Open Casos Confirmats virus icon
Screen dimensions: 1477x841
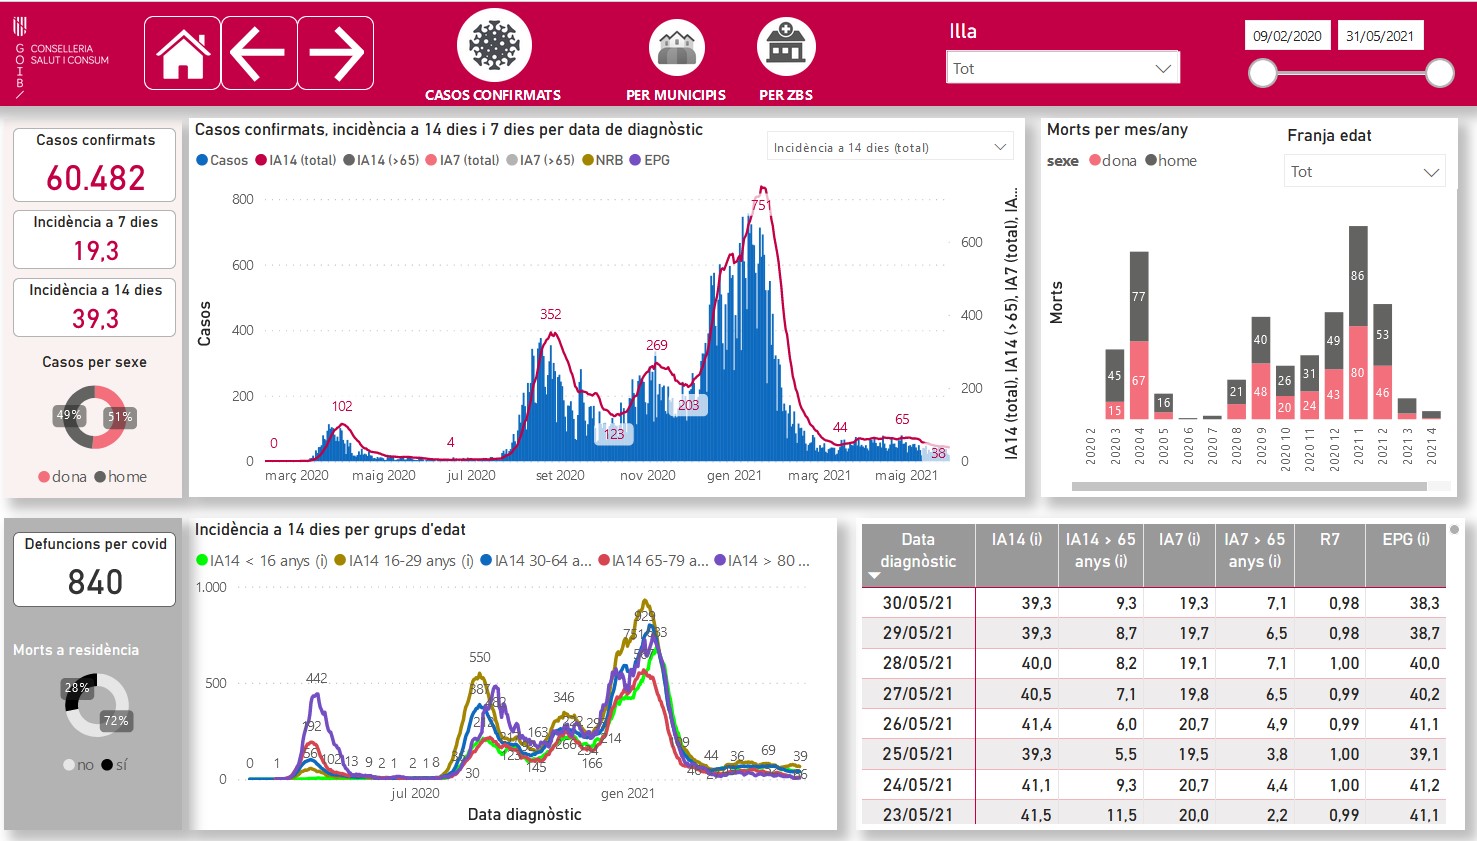494,46
